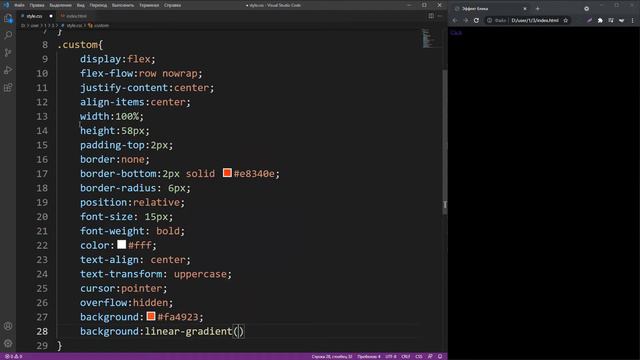Change UTF-8 encoding in status bar

(391, 356)
